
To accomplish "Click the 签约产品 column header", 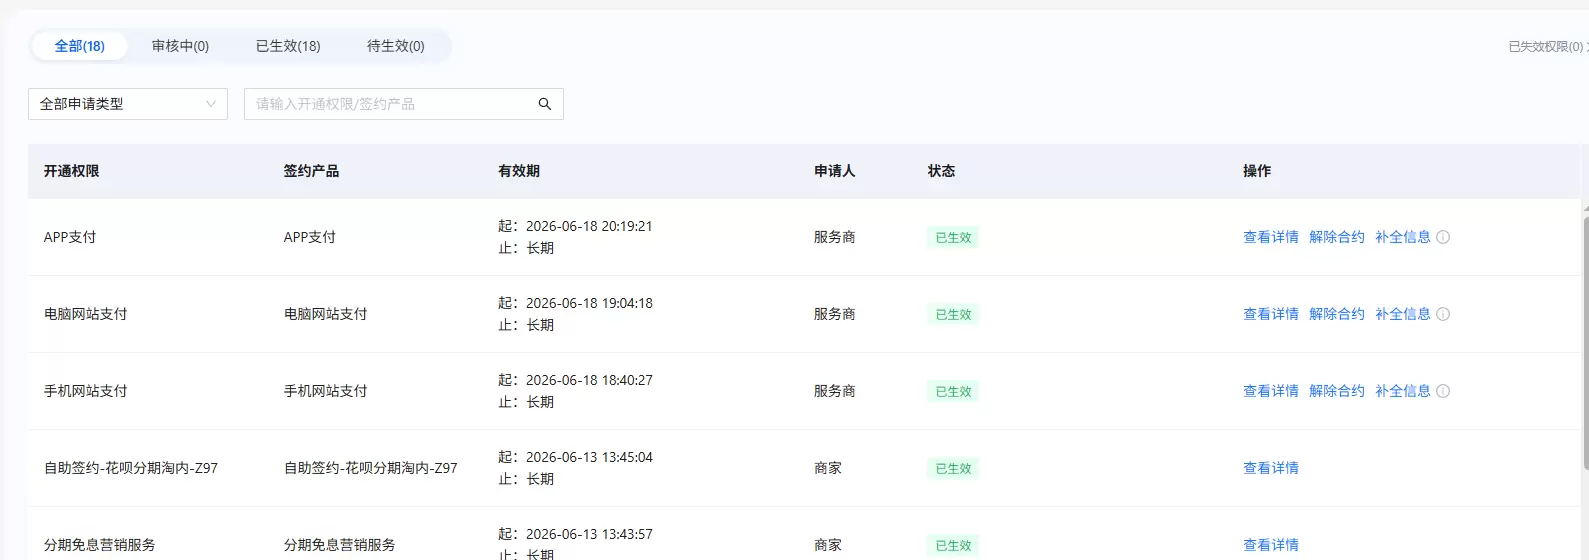I will point(311,171).
